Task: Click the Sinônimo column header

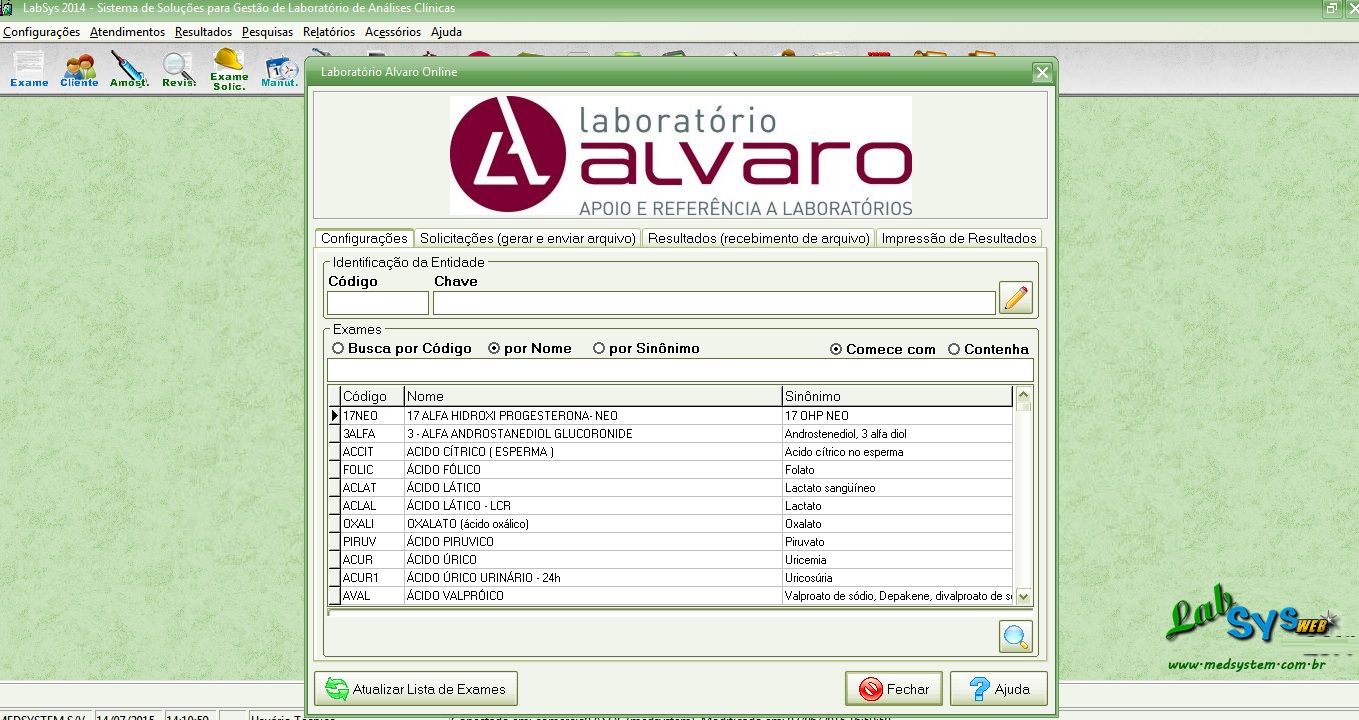Action: tap(897, 397)
